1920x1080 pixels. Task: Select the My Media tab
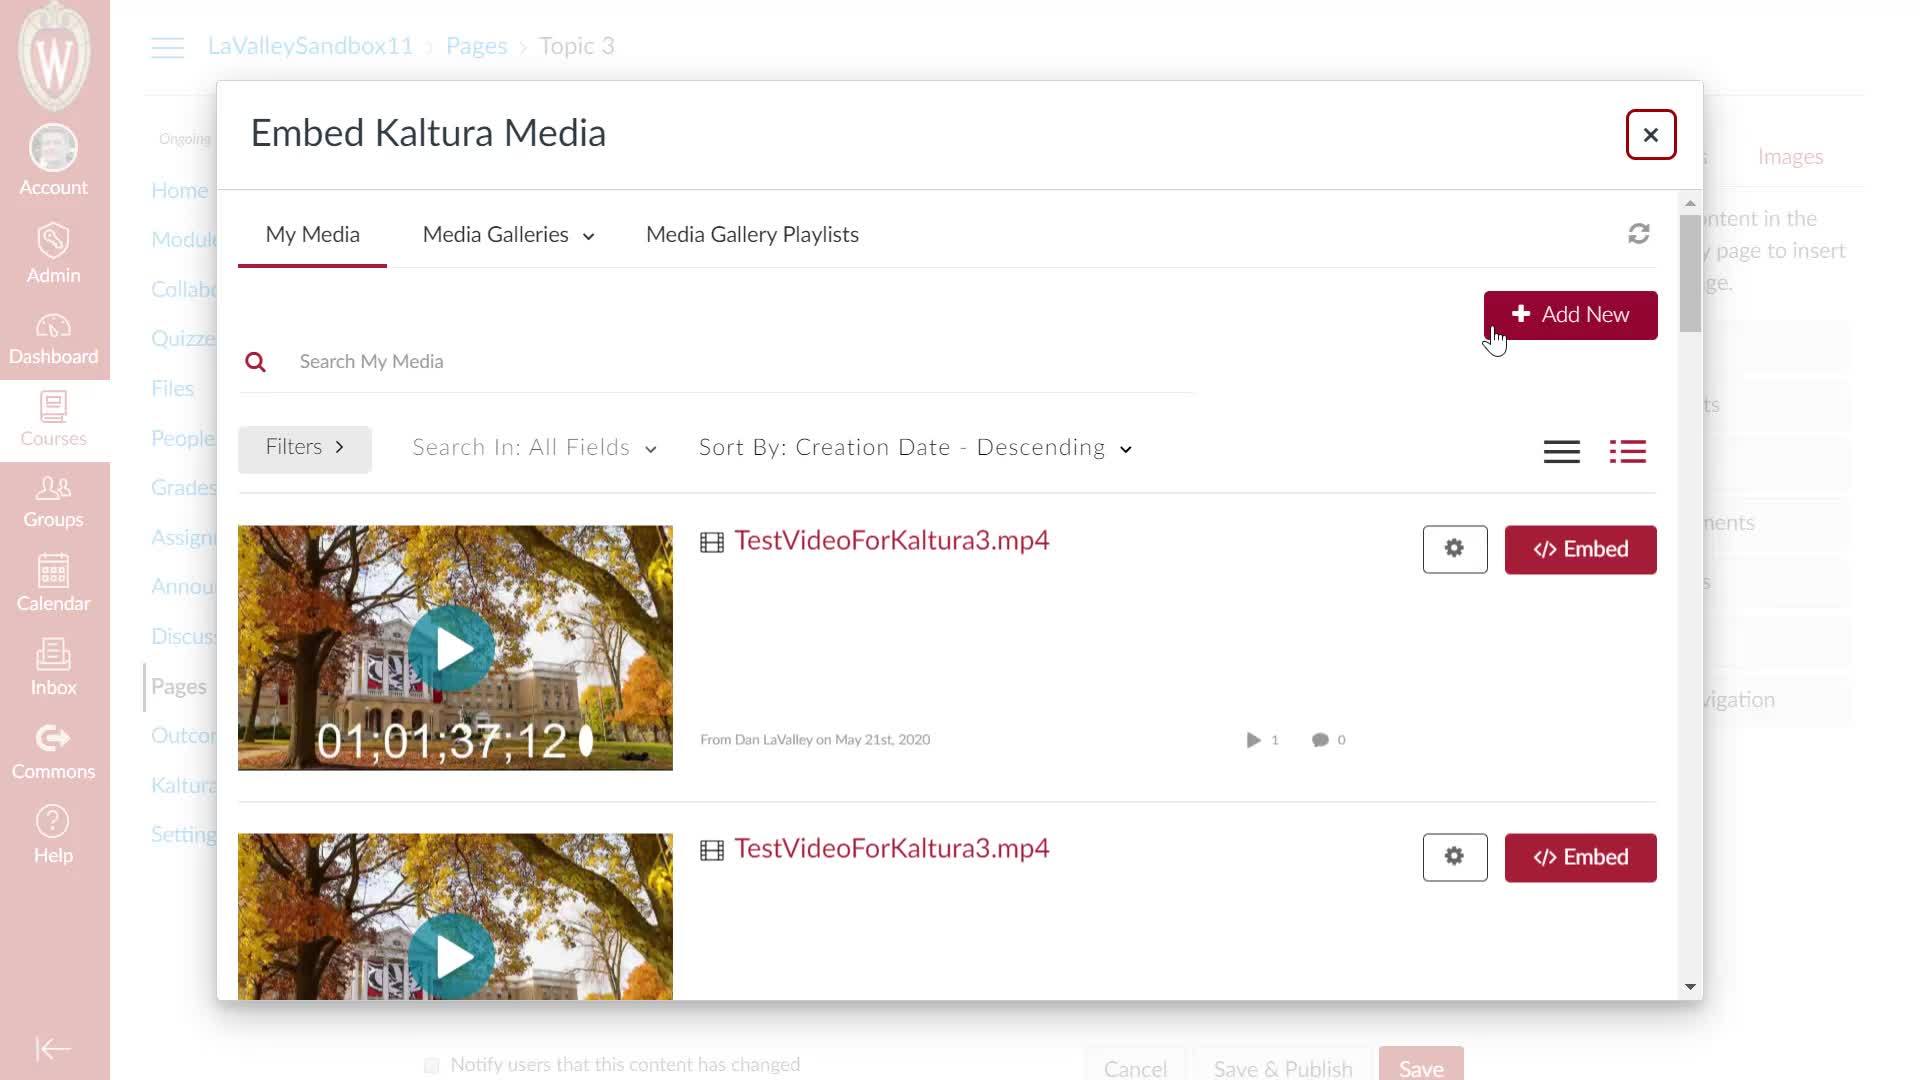tap(312, 235)
